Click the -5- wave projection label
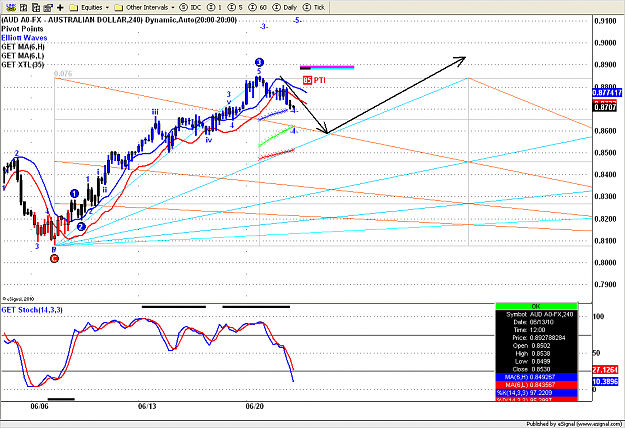The image size is (625, 428). click(297, 20)
